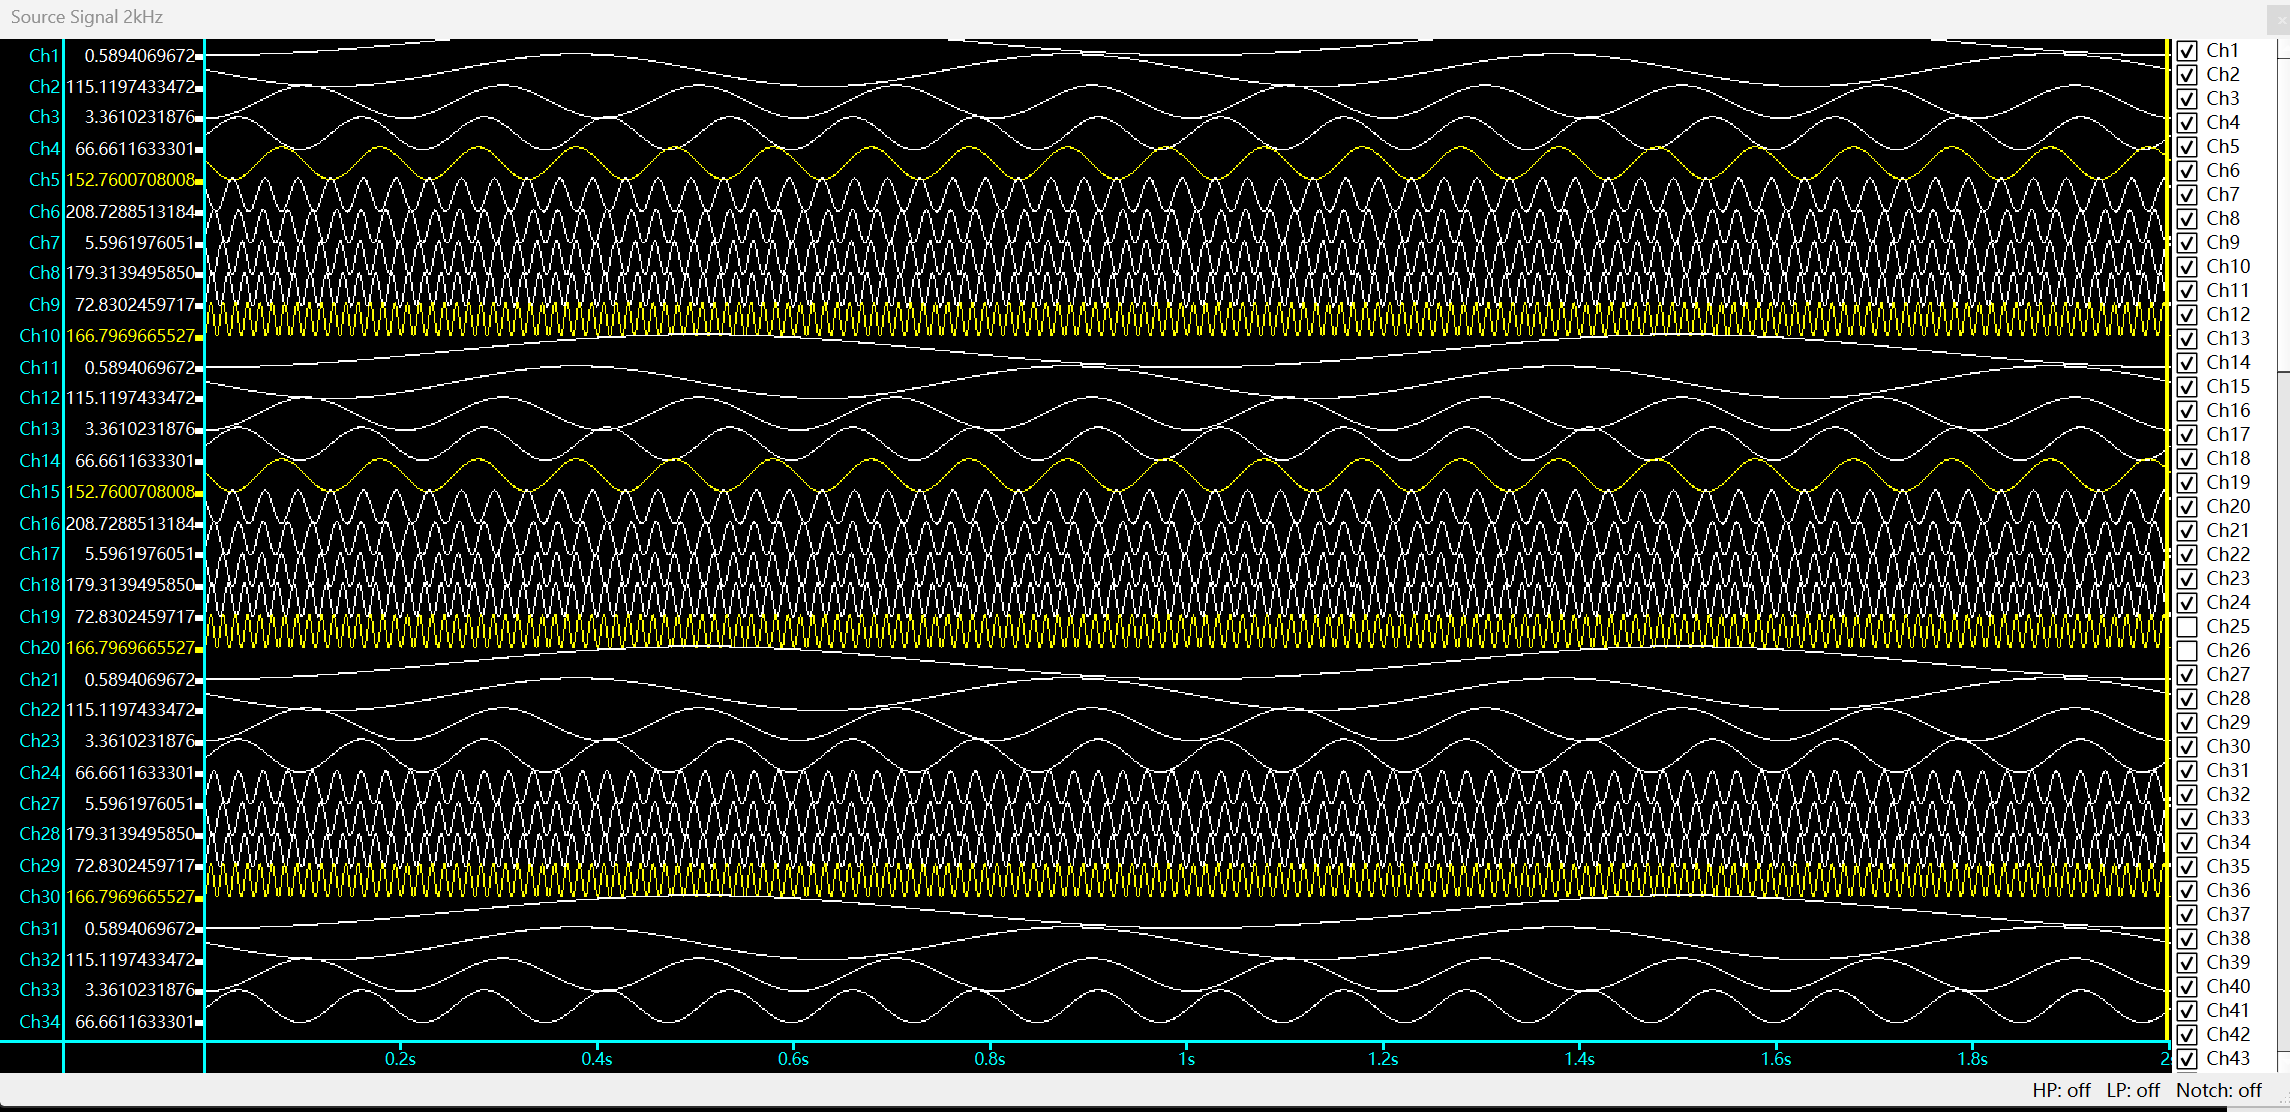Click Ch2 value 115.1197433472
2290x1112 pixels.
click(131, 87)
